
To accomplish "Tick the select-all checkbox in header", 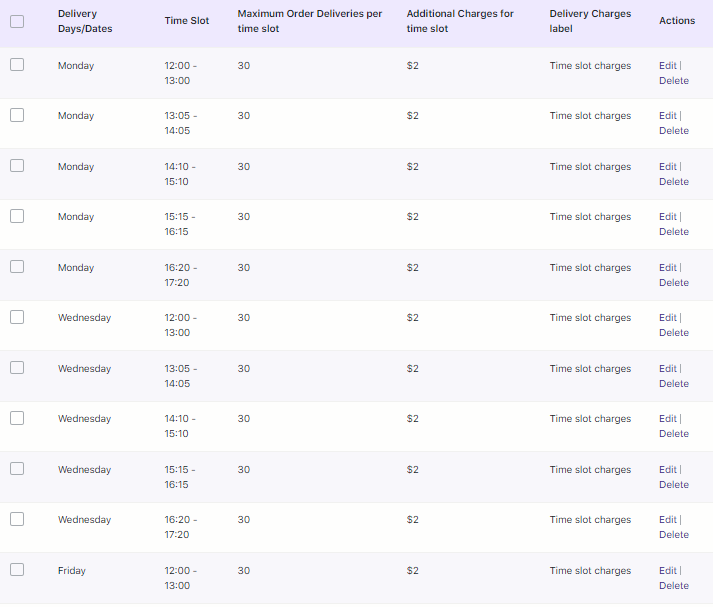I will [x=17, y=21].
